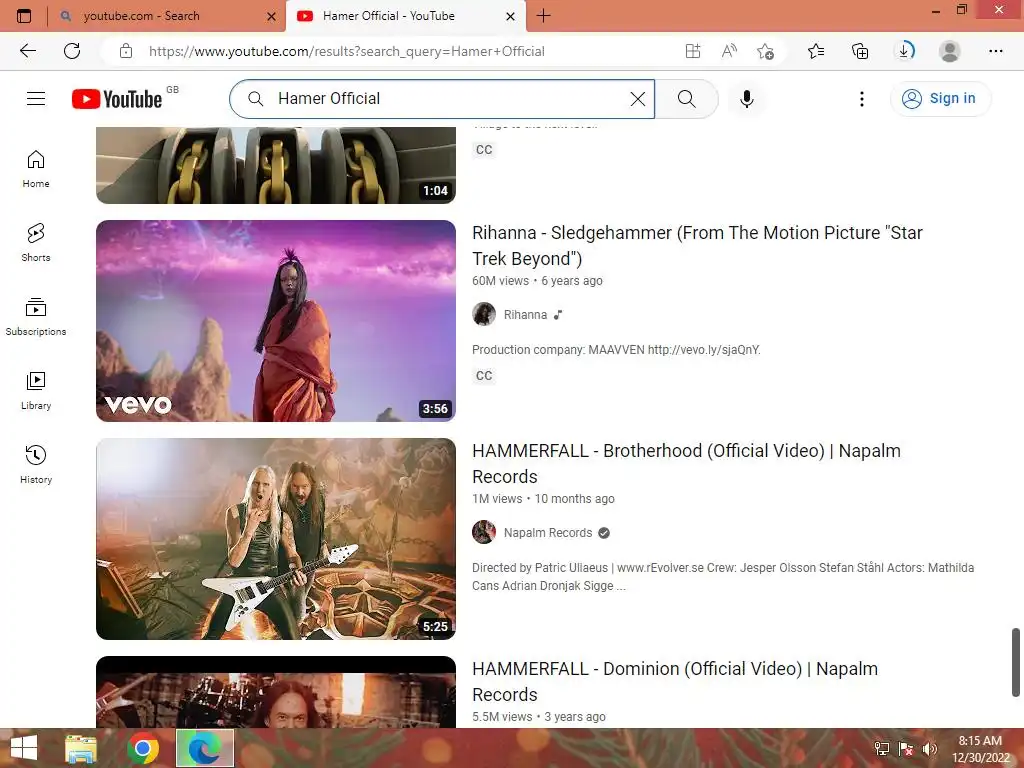Go to Home in the sidebar

coord(36,168)
